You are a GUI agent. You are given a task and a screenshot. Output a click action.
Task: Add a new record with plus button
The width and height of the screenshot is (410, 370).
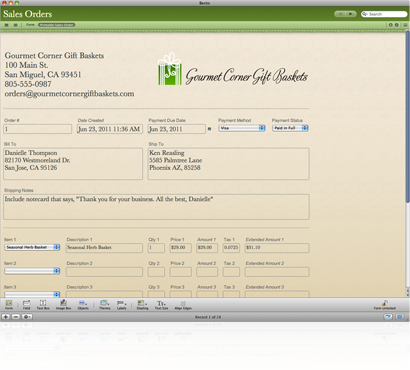pyautogui.click(x=6, y=317)
